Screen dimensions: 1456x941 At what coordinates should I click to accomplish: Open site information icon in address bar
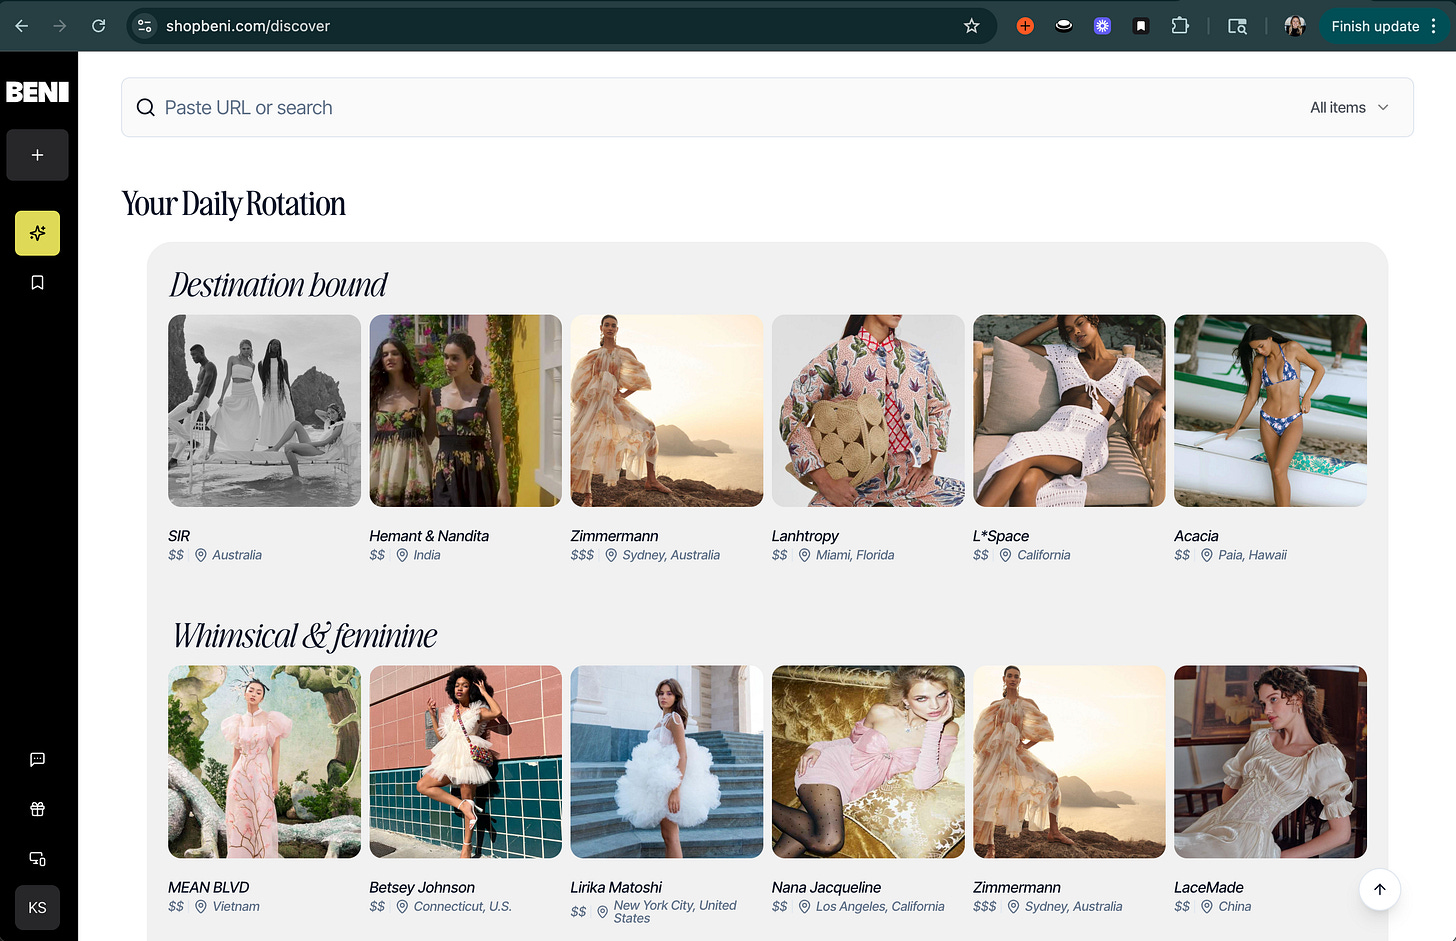point(145,26)
